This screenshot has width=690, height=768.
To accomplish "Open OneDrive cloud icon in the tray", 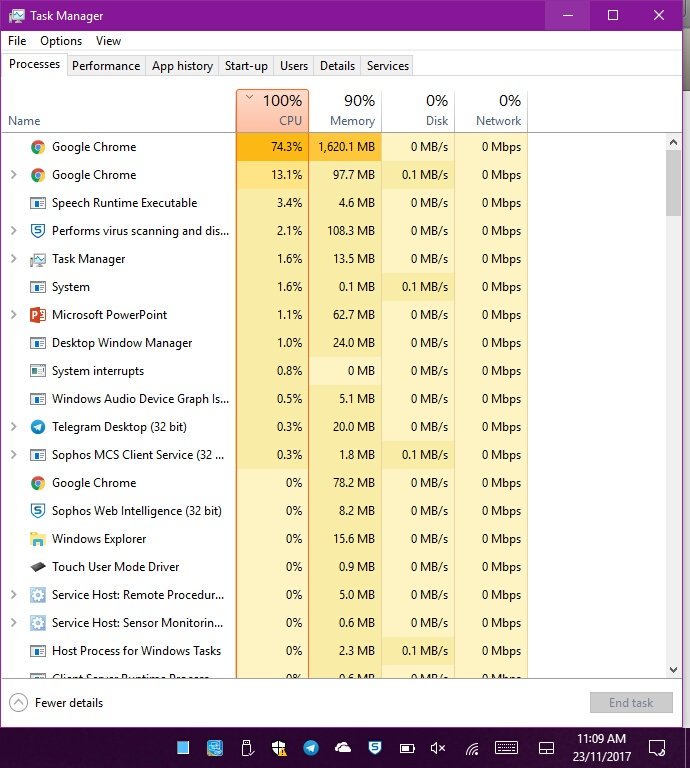I will (x=343, y=747).
